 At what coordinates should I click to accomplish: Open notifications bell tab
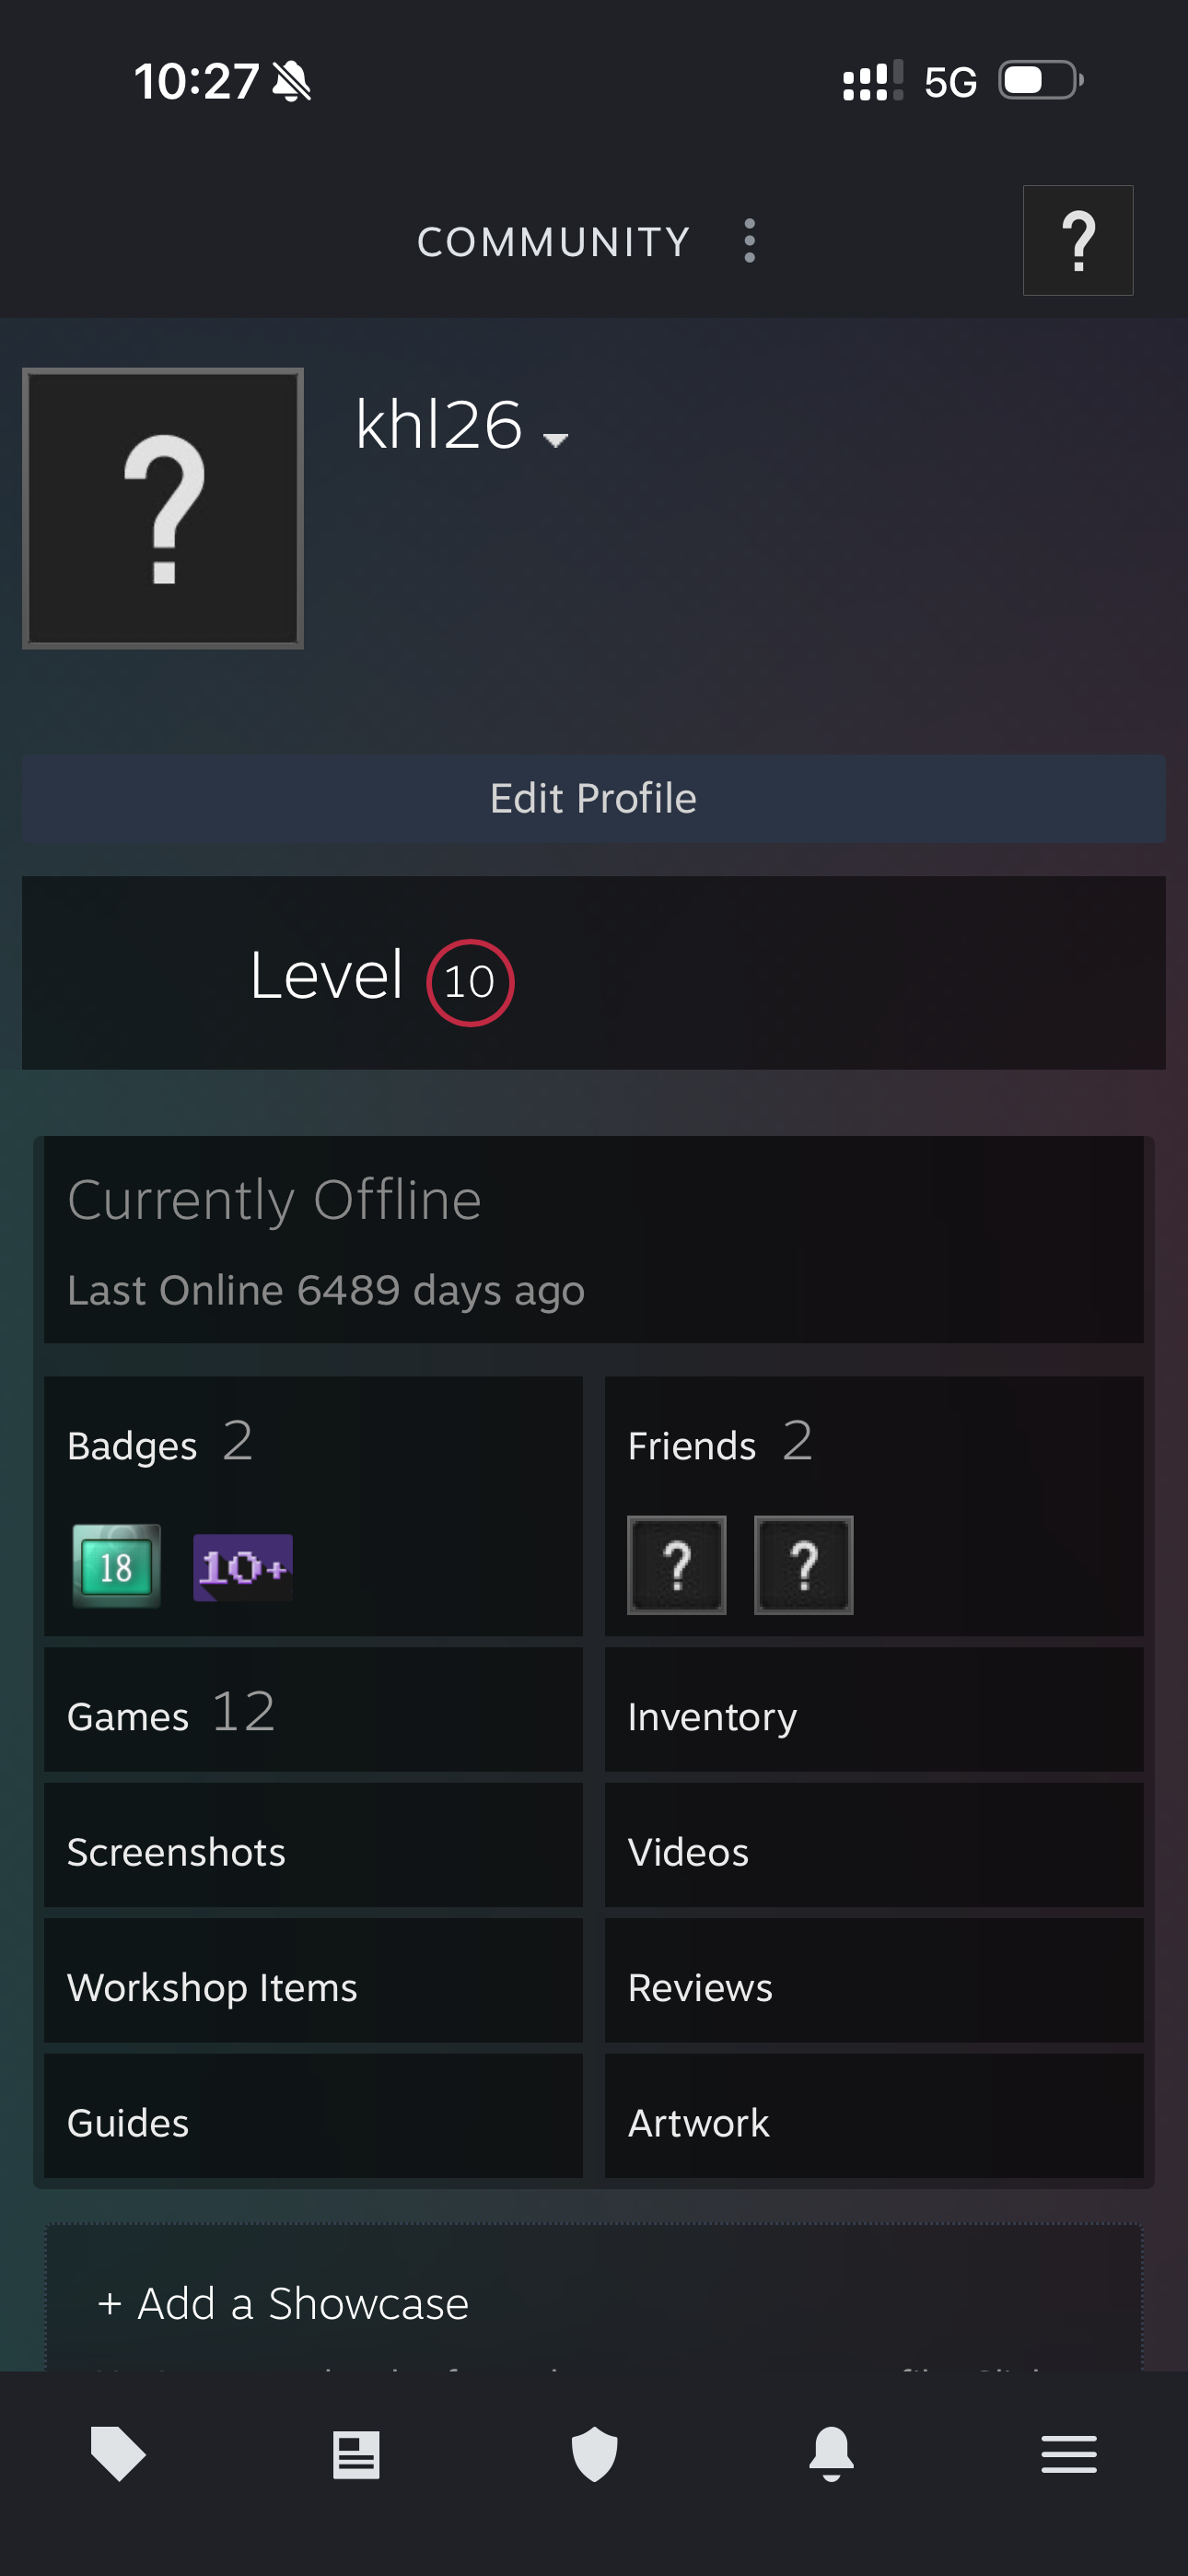831,2454
